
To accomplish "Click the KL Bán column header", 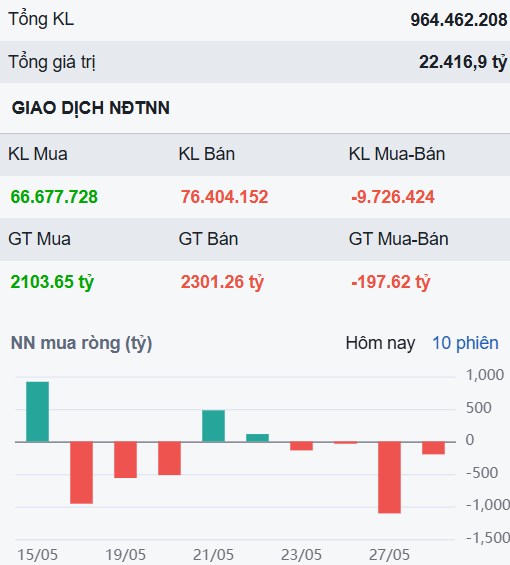I will (x=207, y=154).
